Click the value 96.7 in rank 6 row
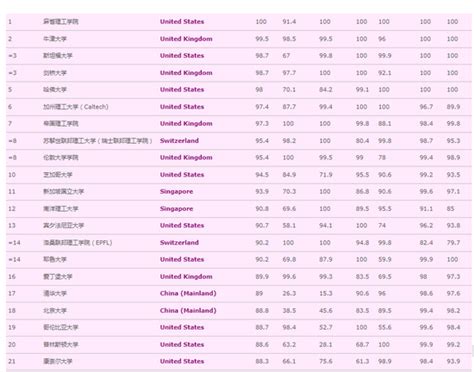Viewport: 474px width, 372px height. [426, 107]
